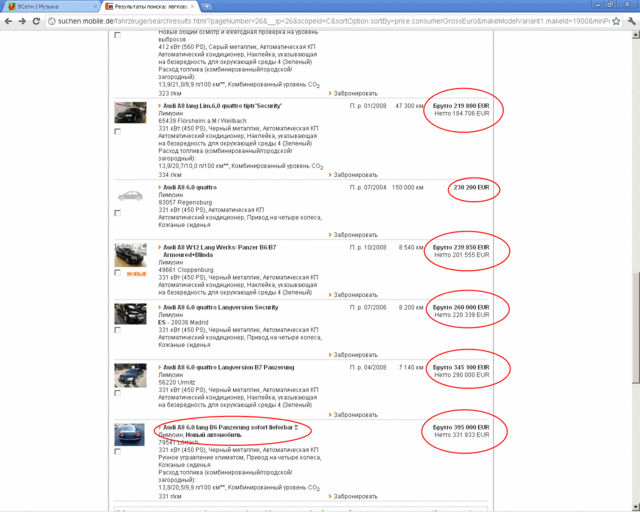Tick checkbox for Audi A8 Langversion B7 Panzerung

(118, 393)
